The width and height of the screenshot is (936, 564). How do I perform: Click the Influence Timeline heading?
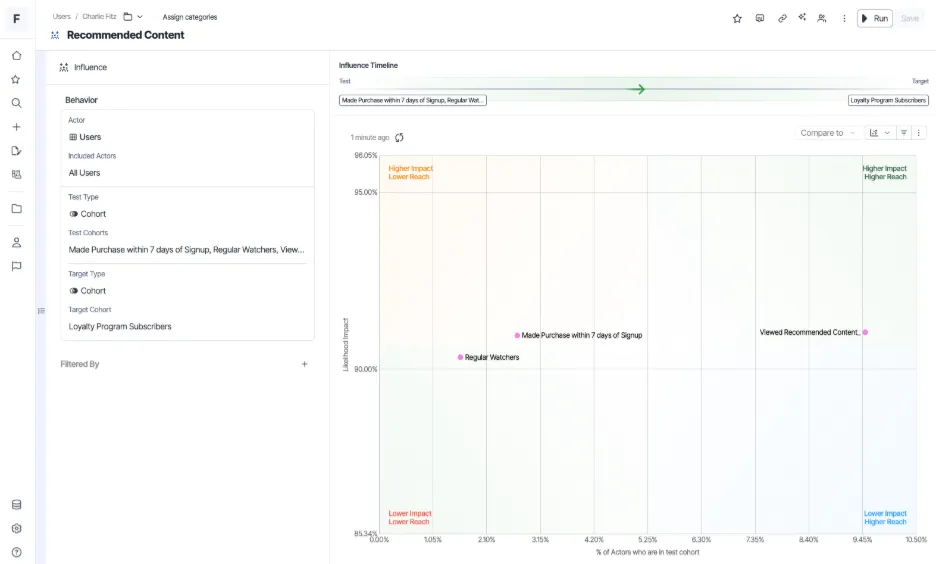click(x=368, y=66)
